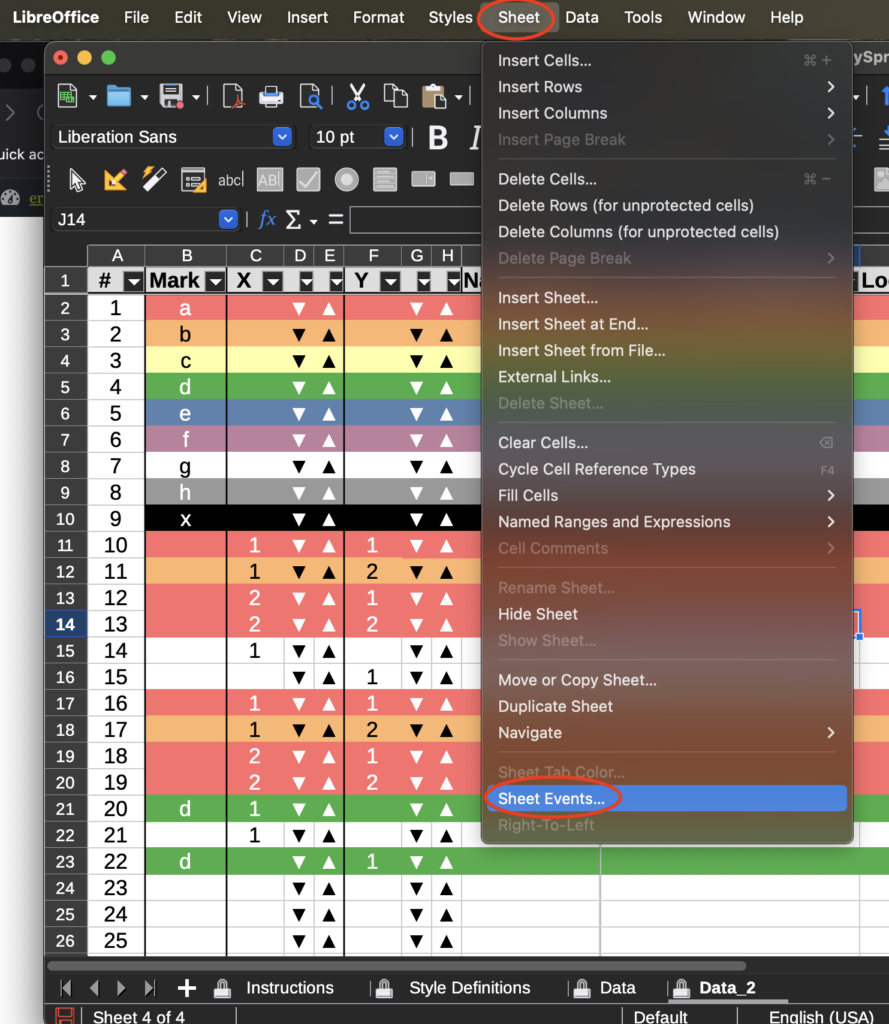Open the autofilter on Mark column
The width and height of the screenshot is (889, 1024).
pyautogui.click(x=215, y=280)
